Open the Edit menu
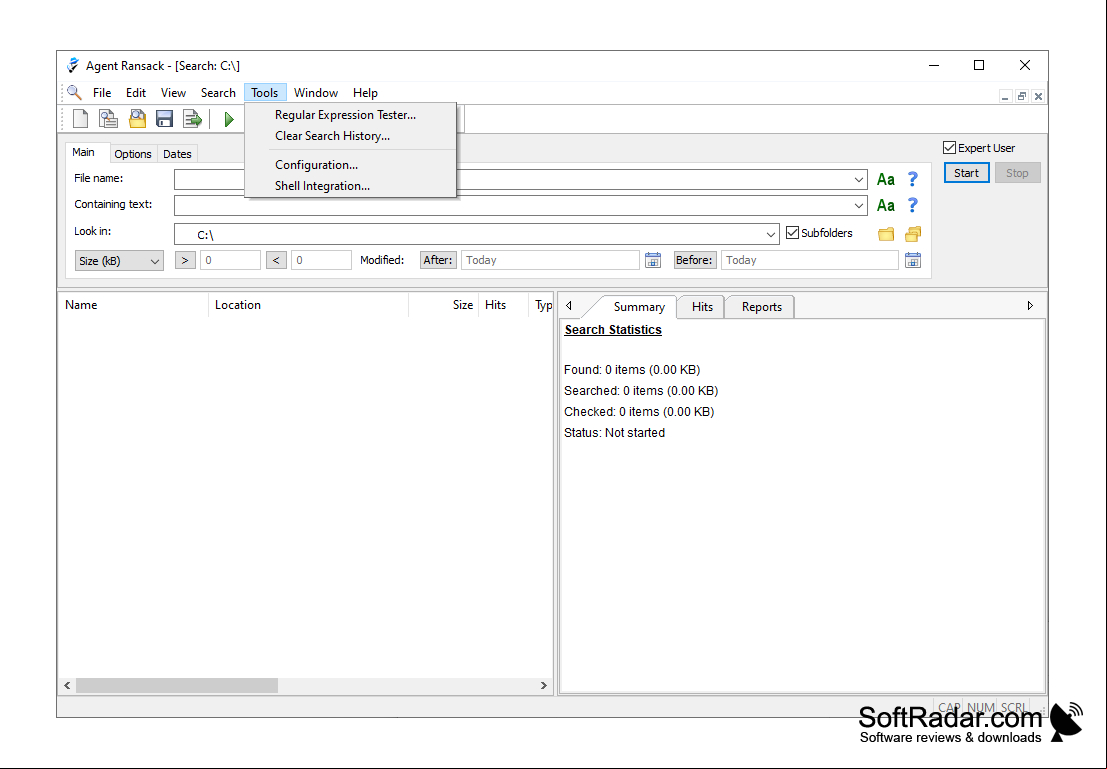 [x=136, y=93]
